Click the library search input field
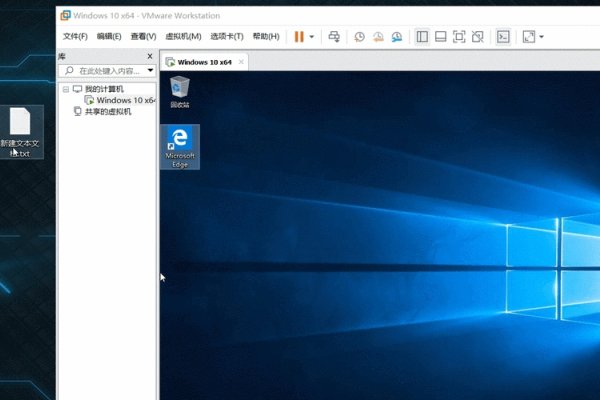Viewport: 600px width, 400px height. [x=105, y=71]
